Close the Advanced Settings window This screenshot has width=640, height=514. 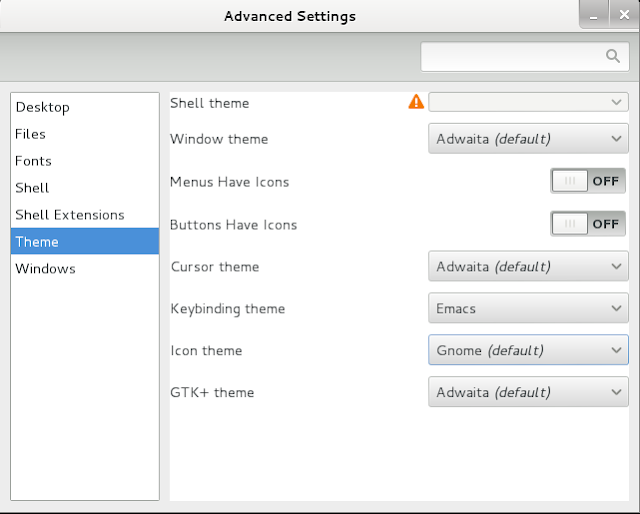click(624, 15)
